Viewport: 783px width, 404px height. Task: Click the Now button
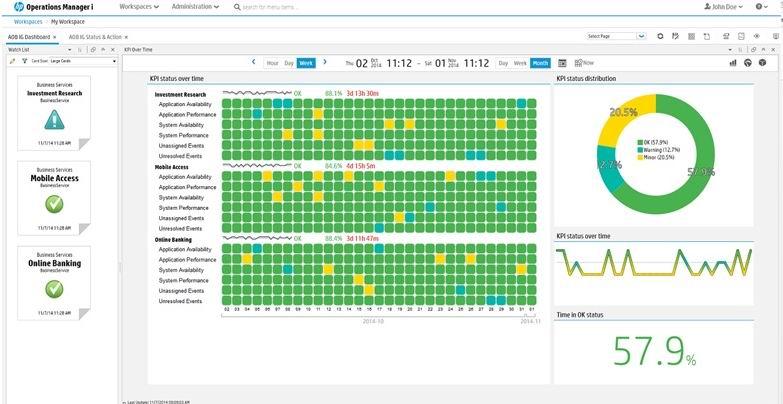tap(584, 63)
